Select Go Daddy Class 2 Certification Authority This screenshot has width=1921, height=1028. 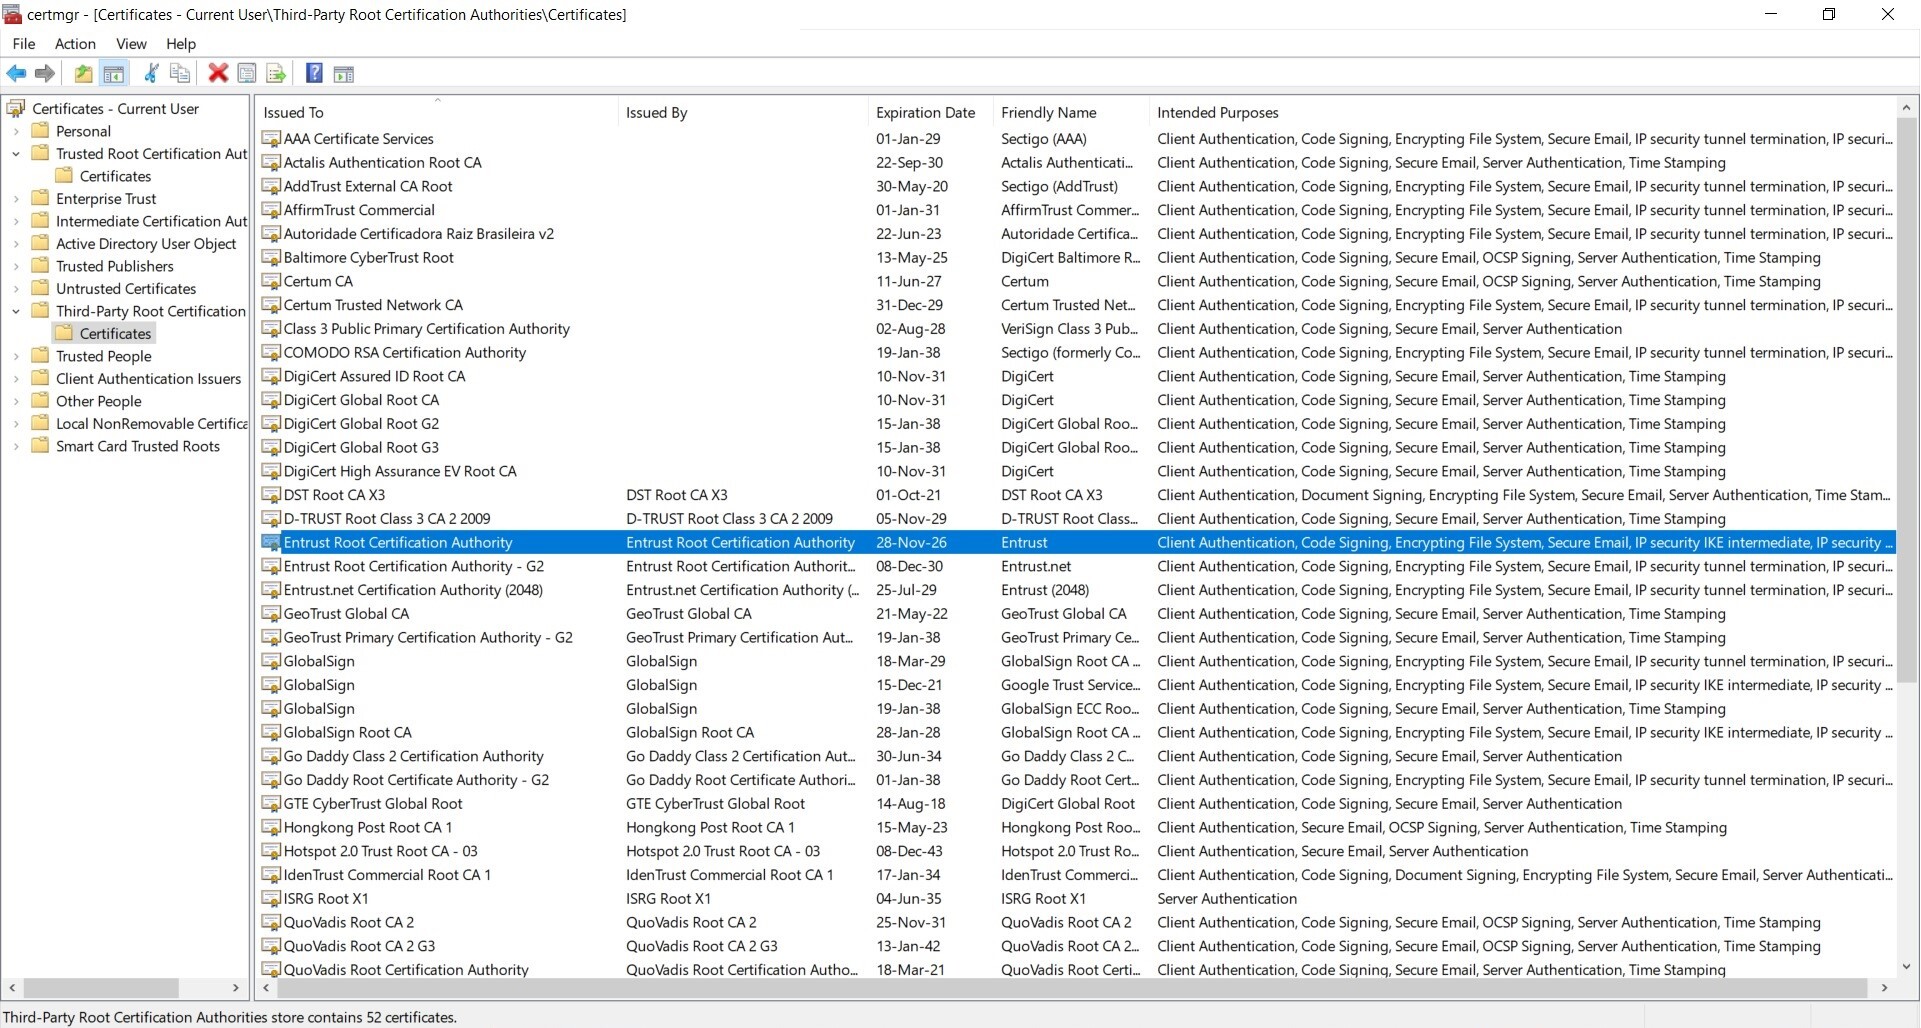[413, 757]
